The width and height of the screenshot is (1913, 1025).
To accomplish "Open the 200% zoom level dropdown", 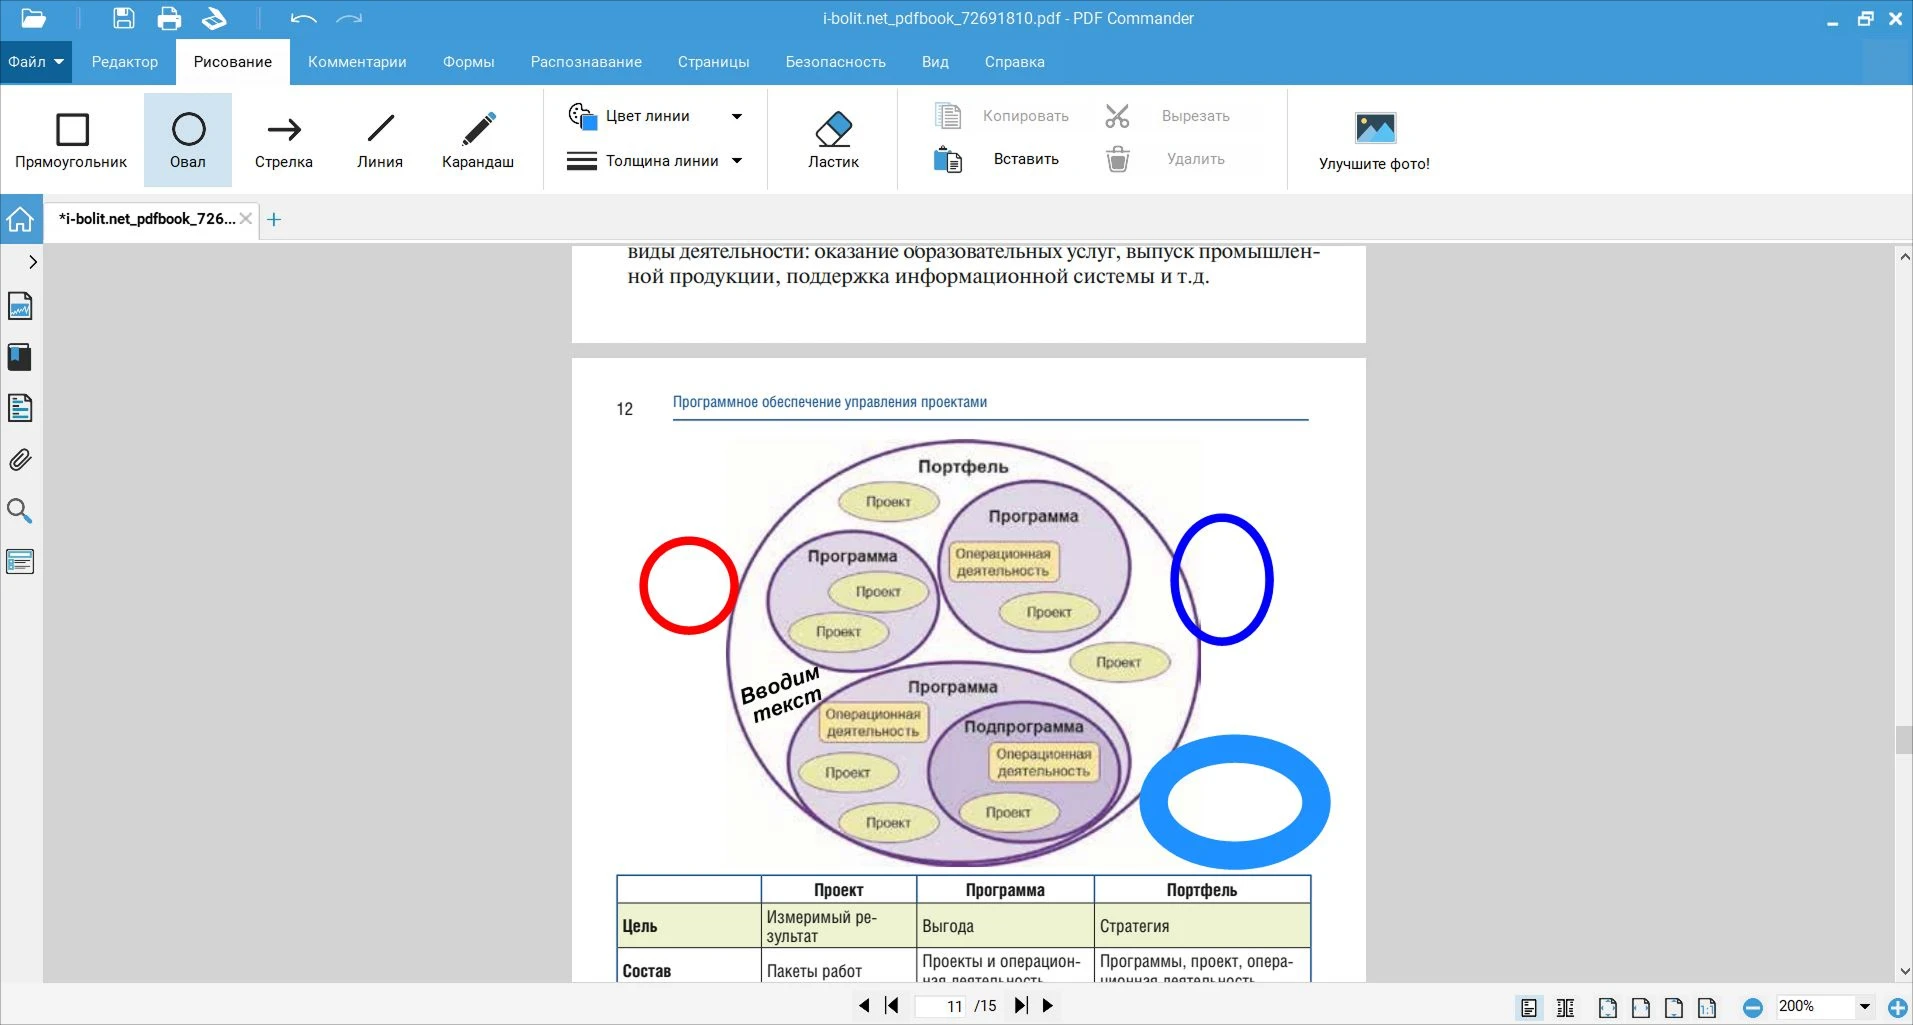I will coord(1864,1007).
